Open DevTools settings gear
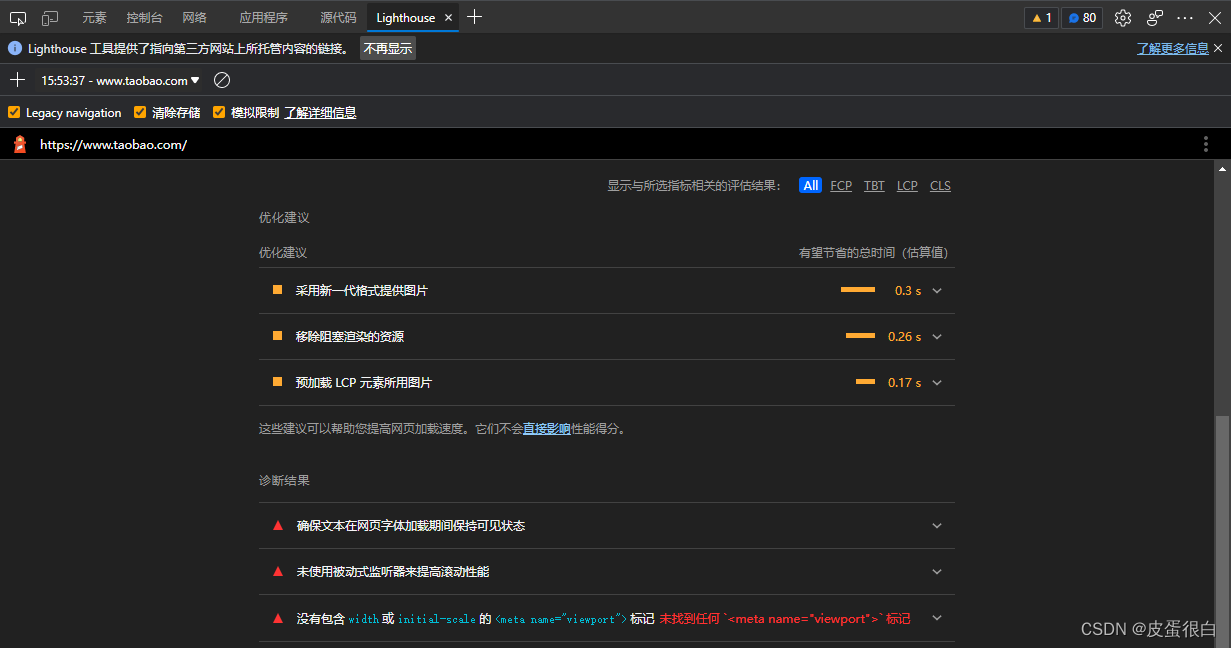This screenshot has height=648, width=1231. [x=1123, y=18]
